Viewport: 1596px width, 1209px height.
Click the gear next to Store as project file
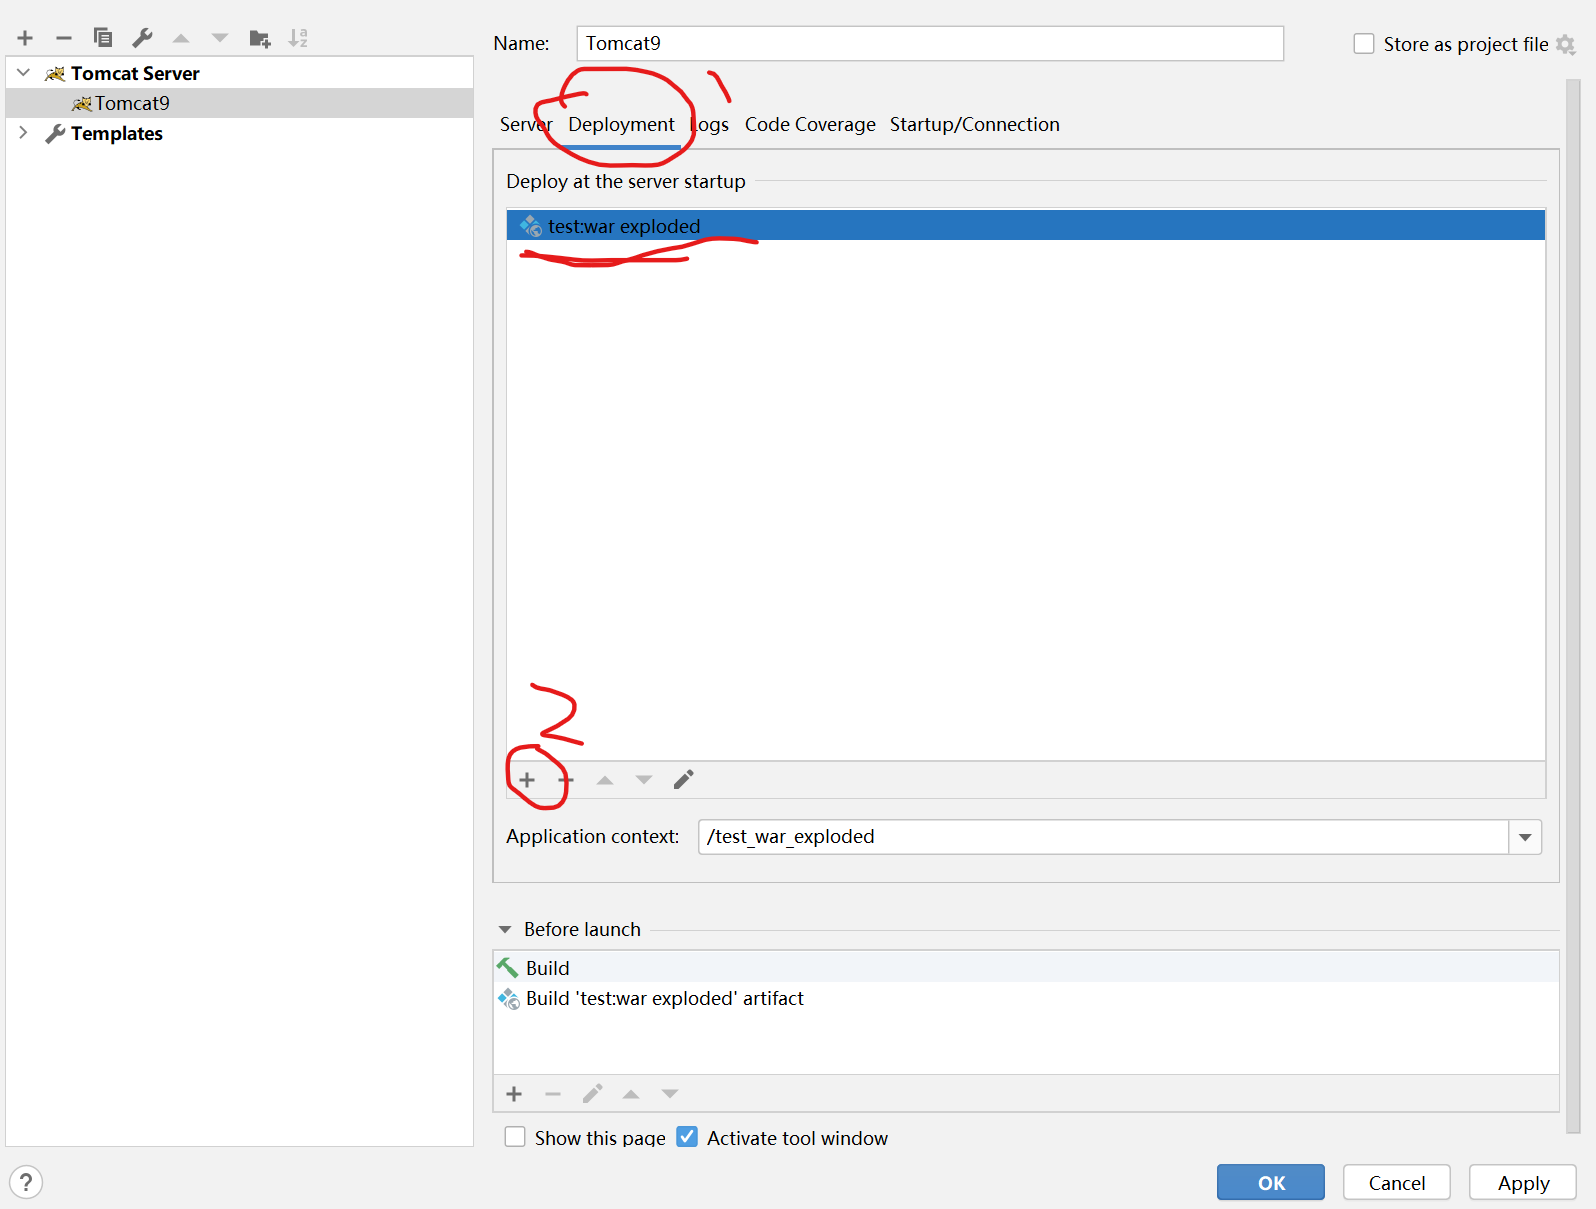click(1566, 45)
